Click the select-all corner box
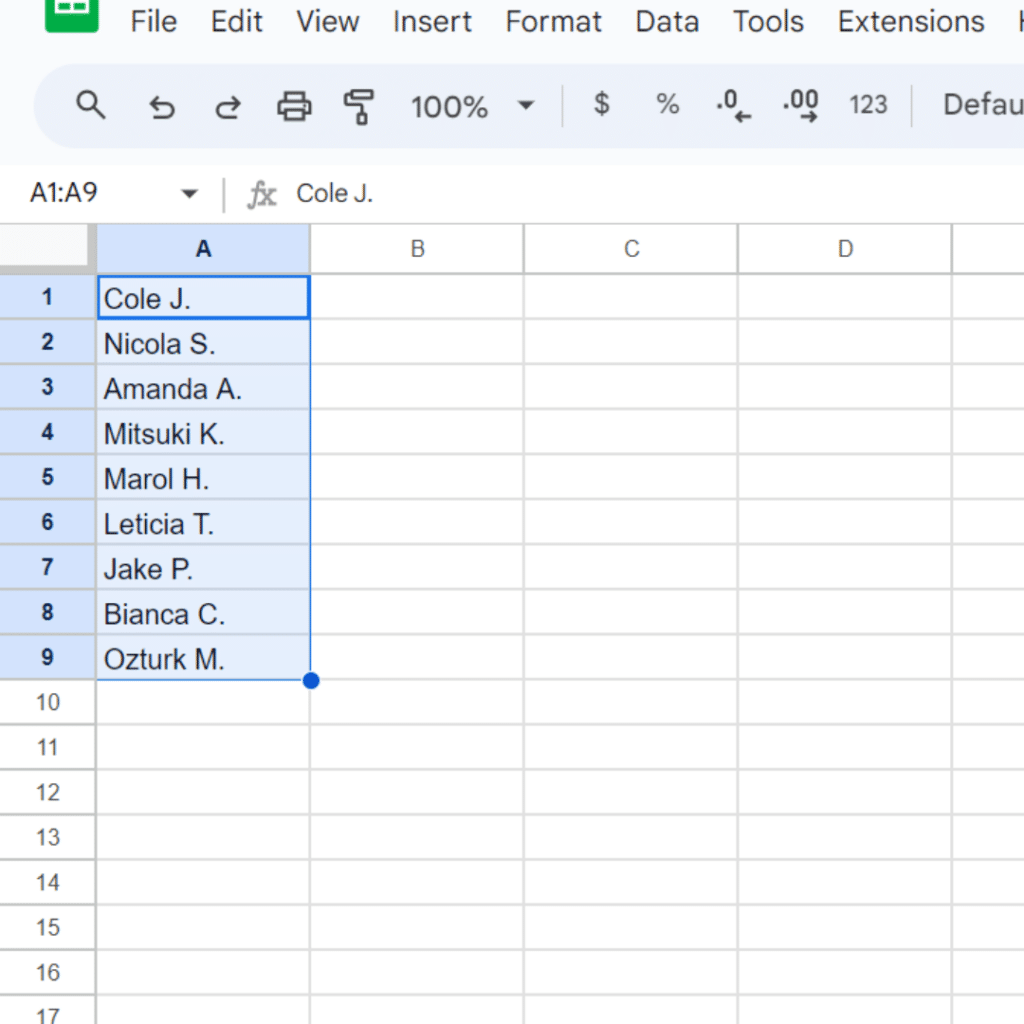The image size is (1024, 1024). (x=45, y=247)
